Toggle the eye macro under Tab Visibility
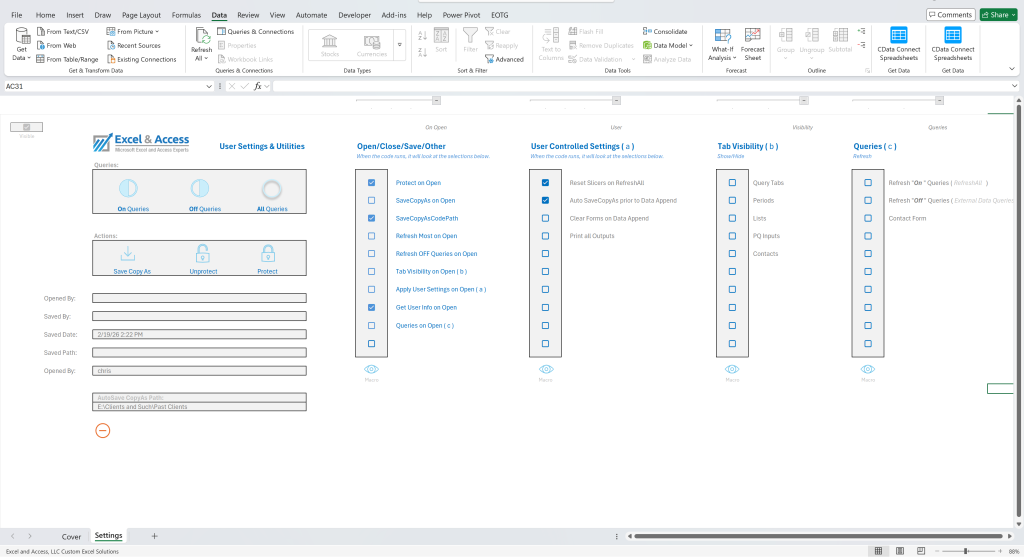Viewport: 1024px width, 557px height. [x=732, y=370]
